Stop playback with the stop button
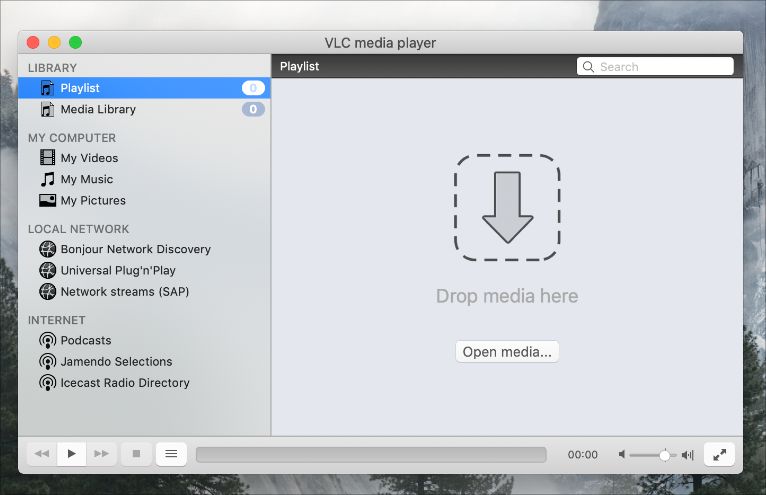 [136, 454]
